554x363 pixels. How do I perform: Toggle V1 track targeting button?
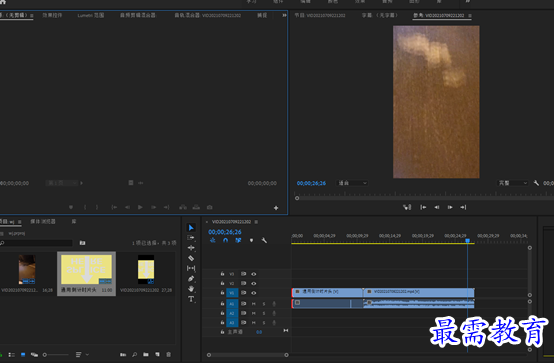[232, 293]
